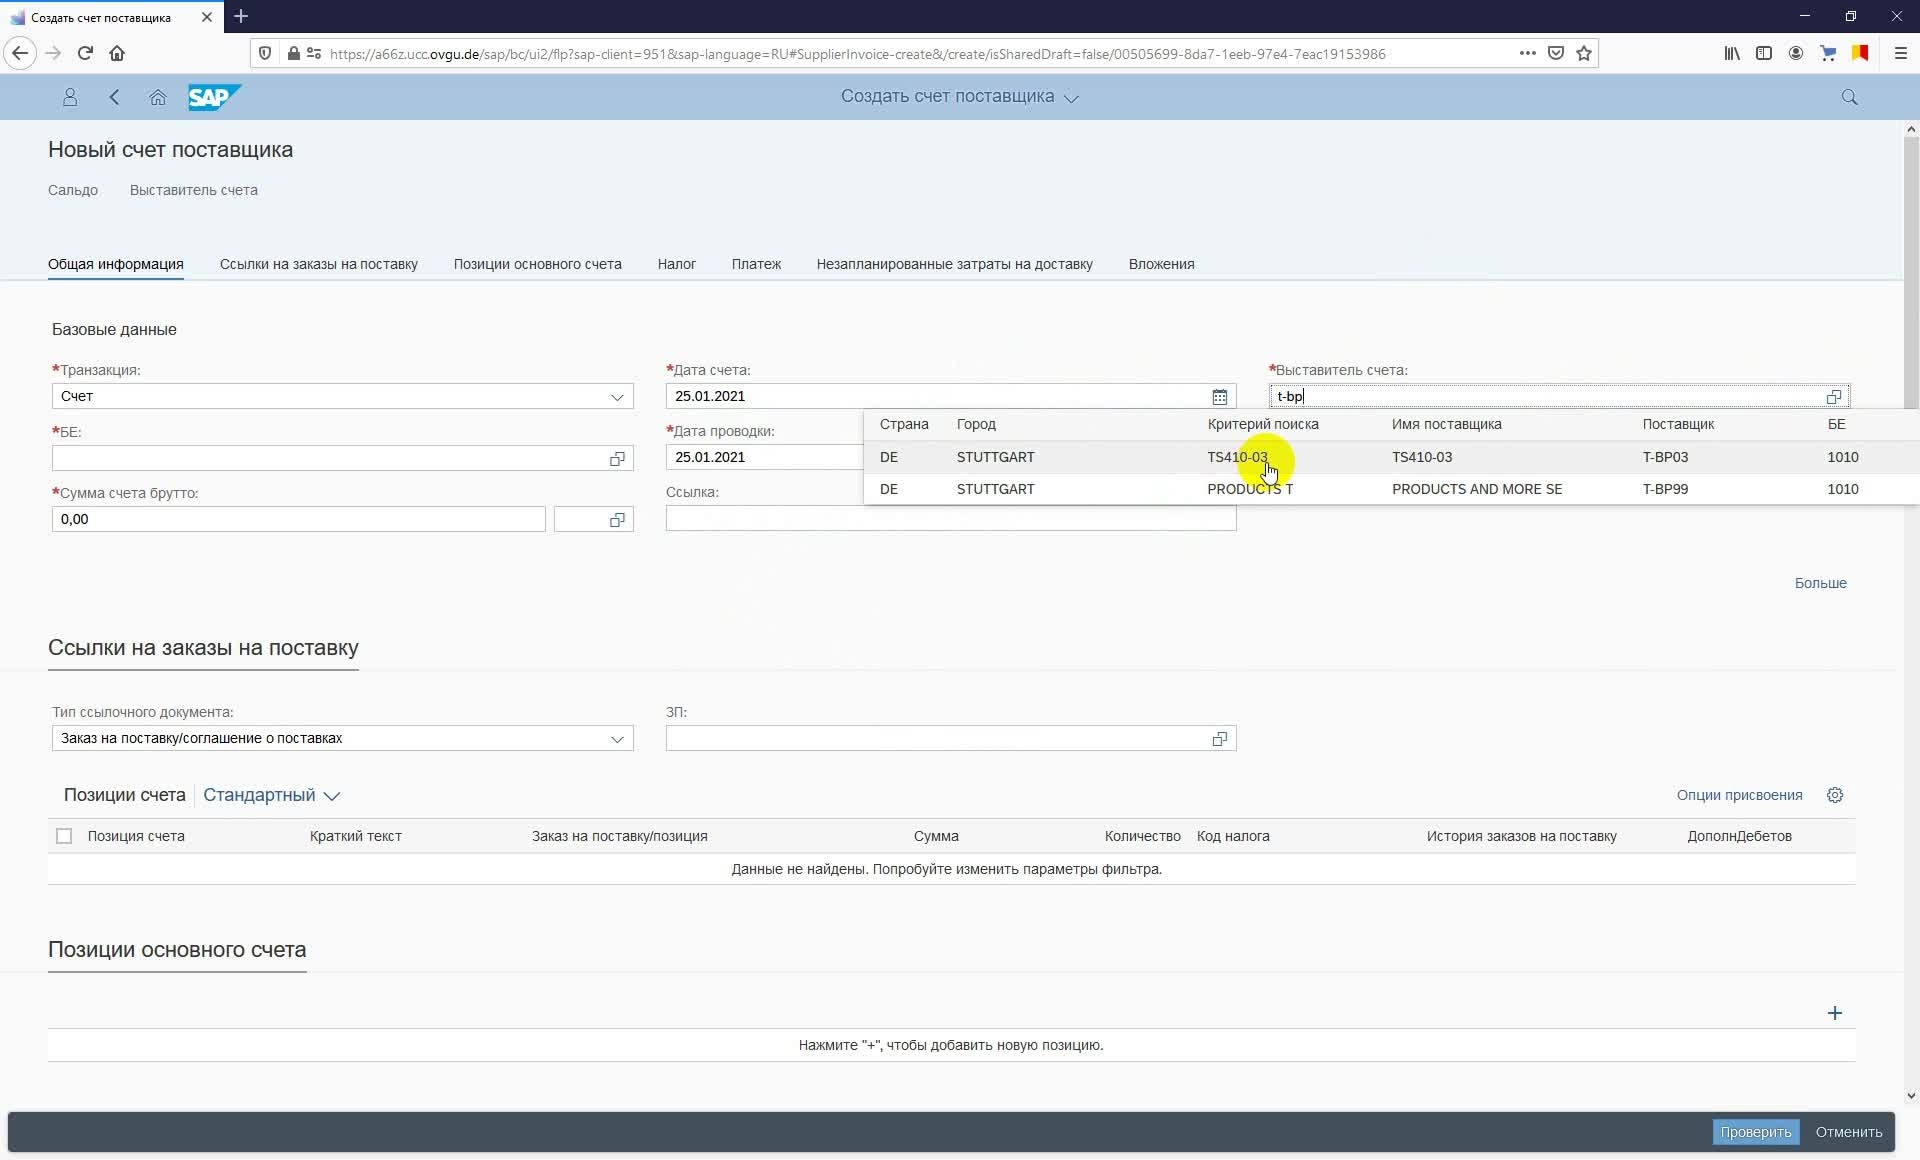Open browser page actions ellipsis

pyautogui.click(x=1527, y=54)
